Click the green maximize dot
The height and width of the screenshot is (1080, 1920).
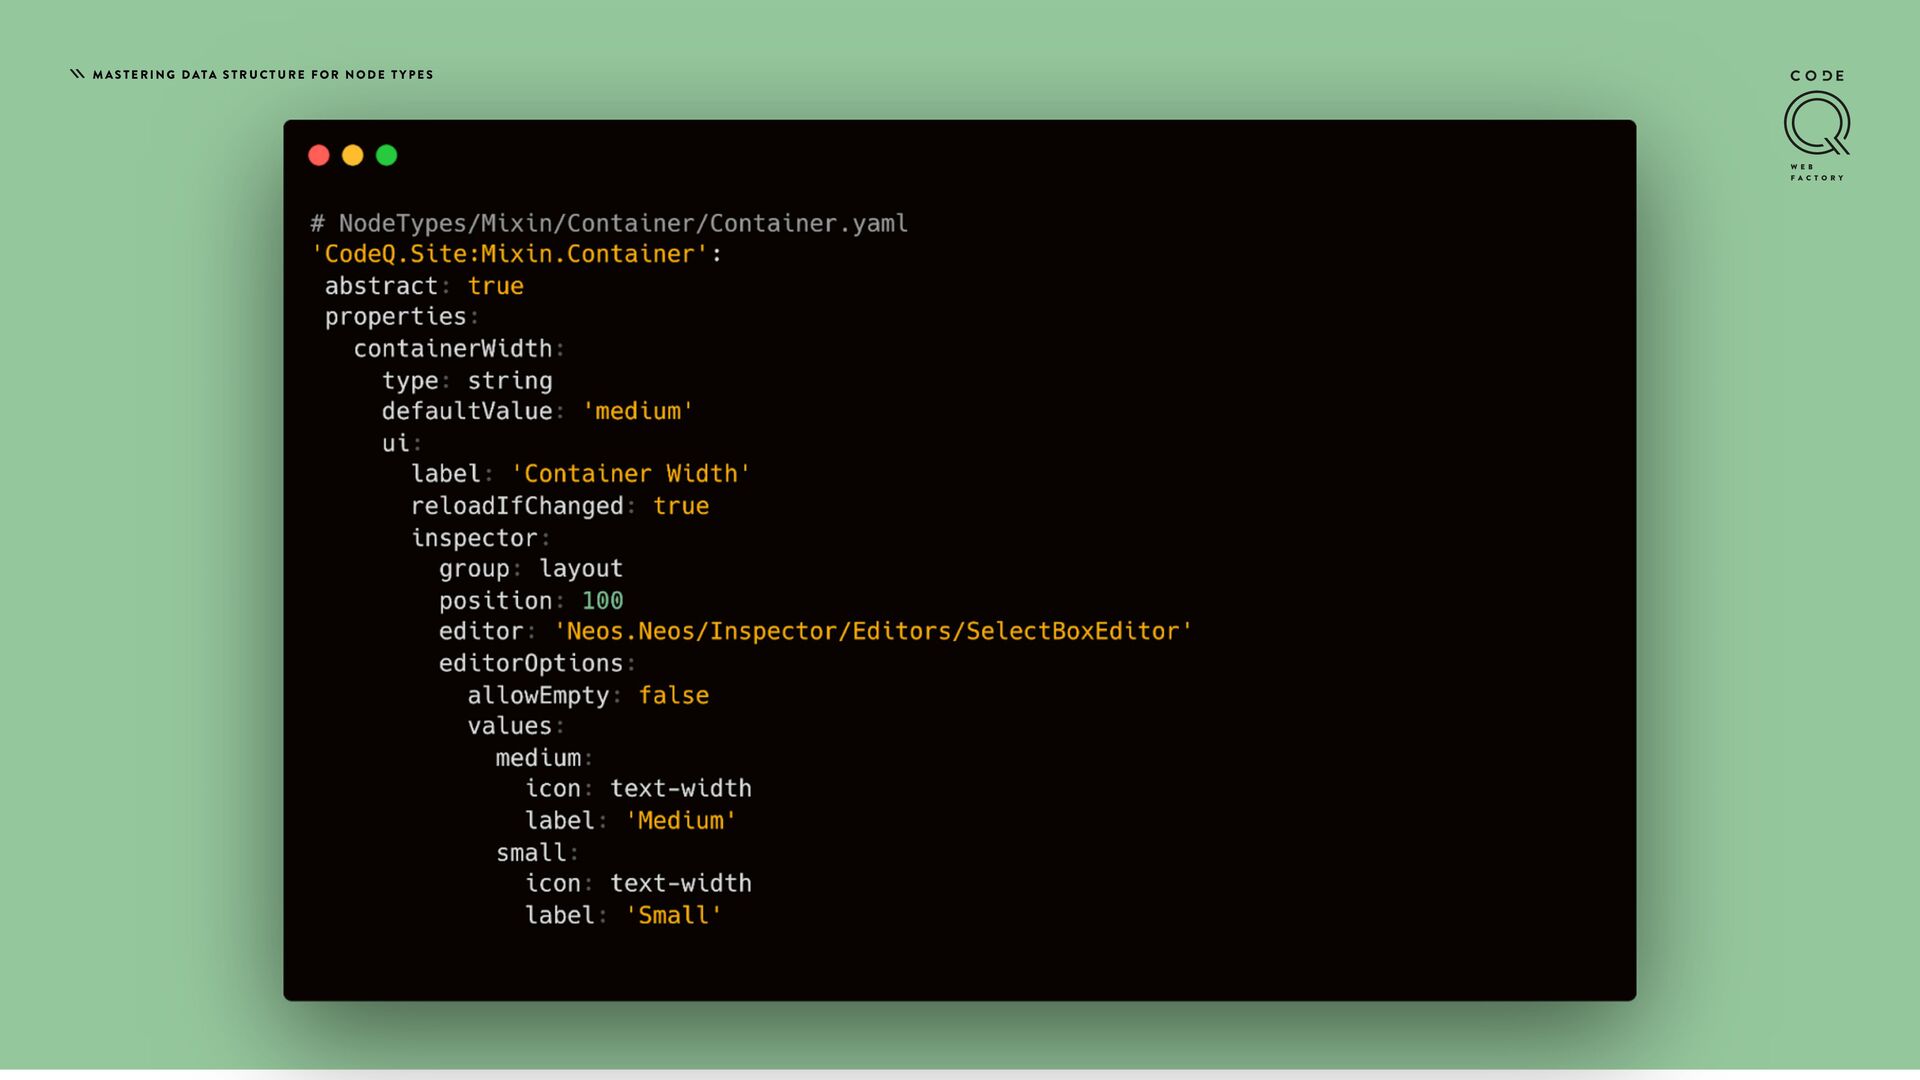(387, 155)
